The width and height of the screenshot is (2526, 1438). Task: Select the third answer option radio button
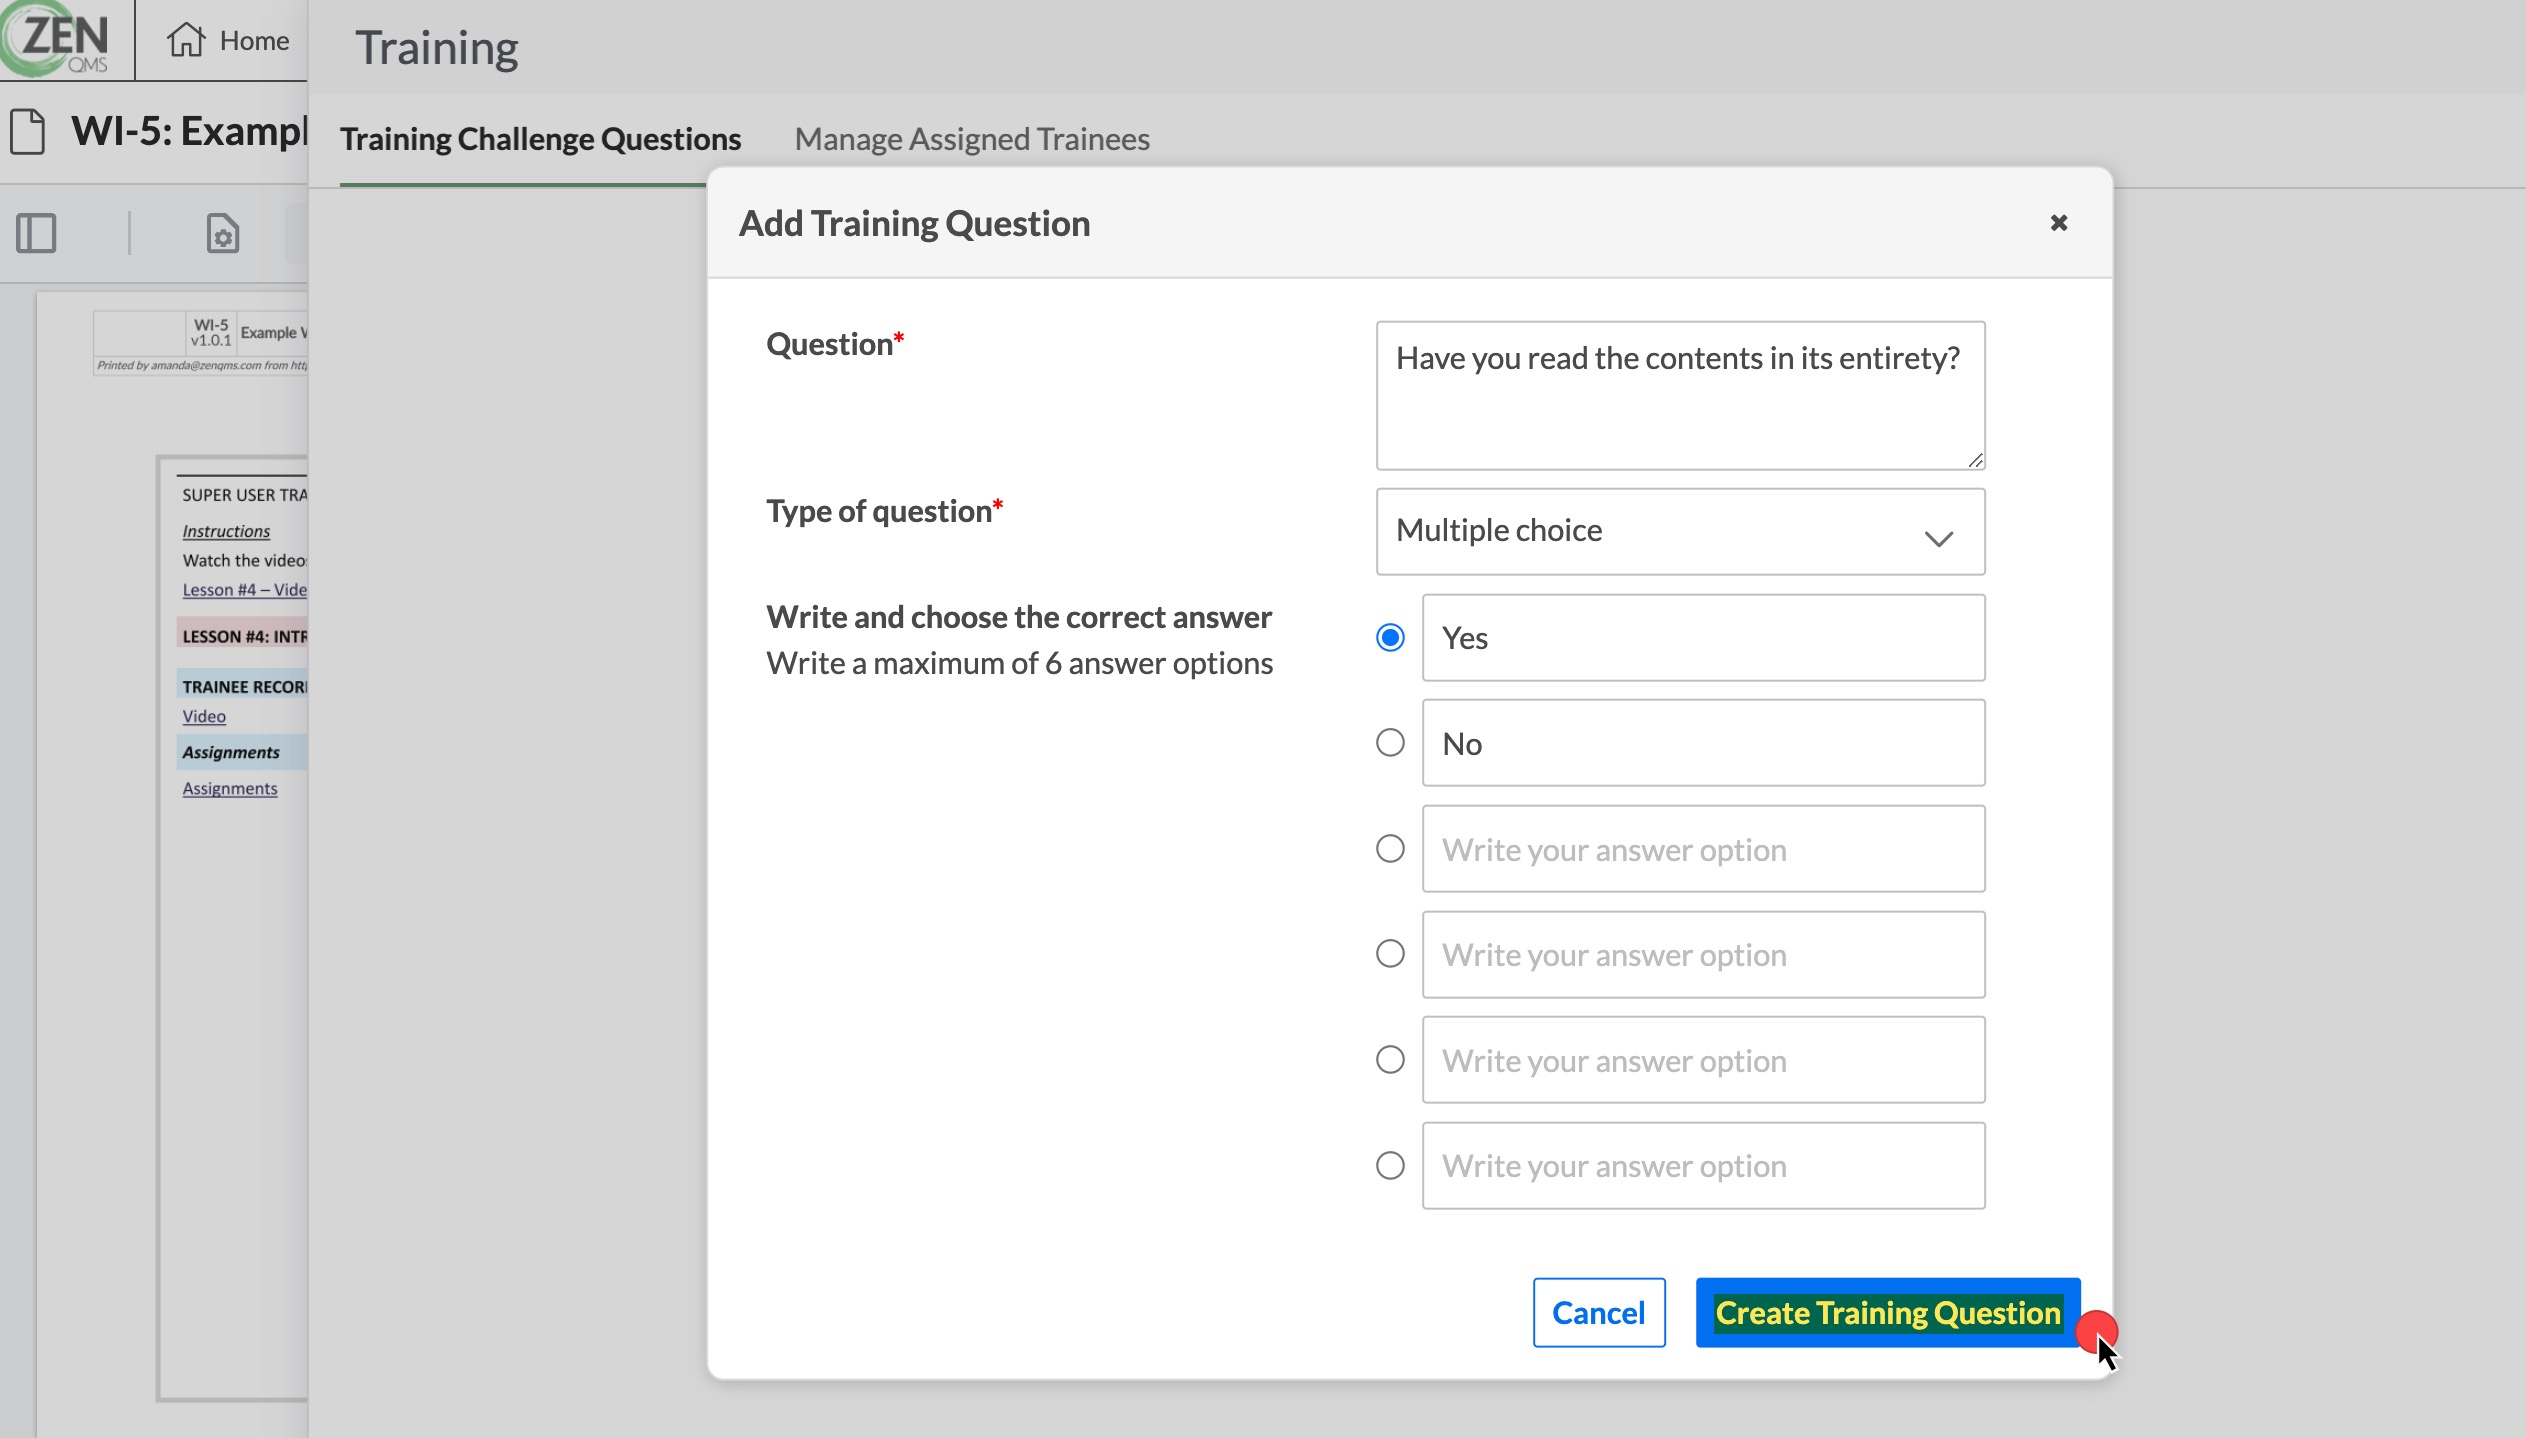(x=1390, y=849)
